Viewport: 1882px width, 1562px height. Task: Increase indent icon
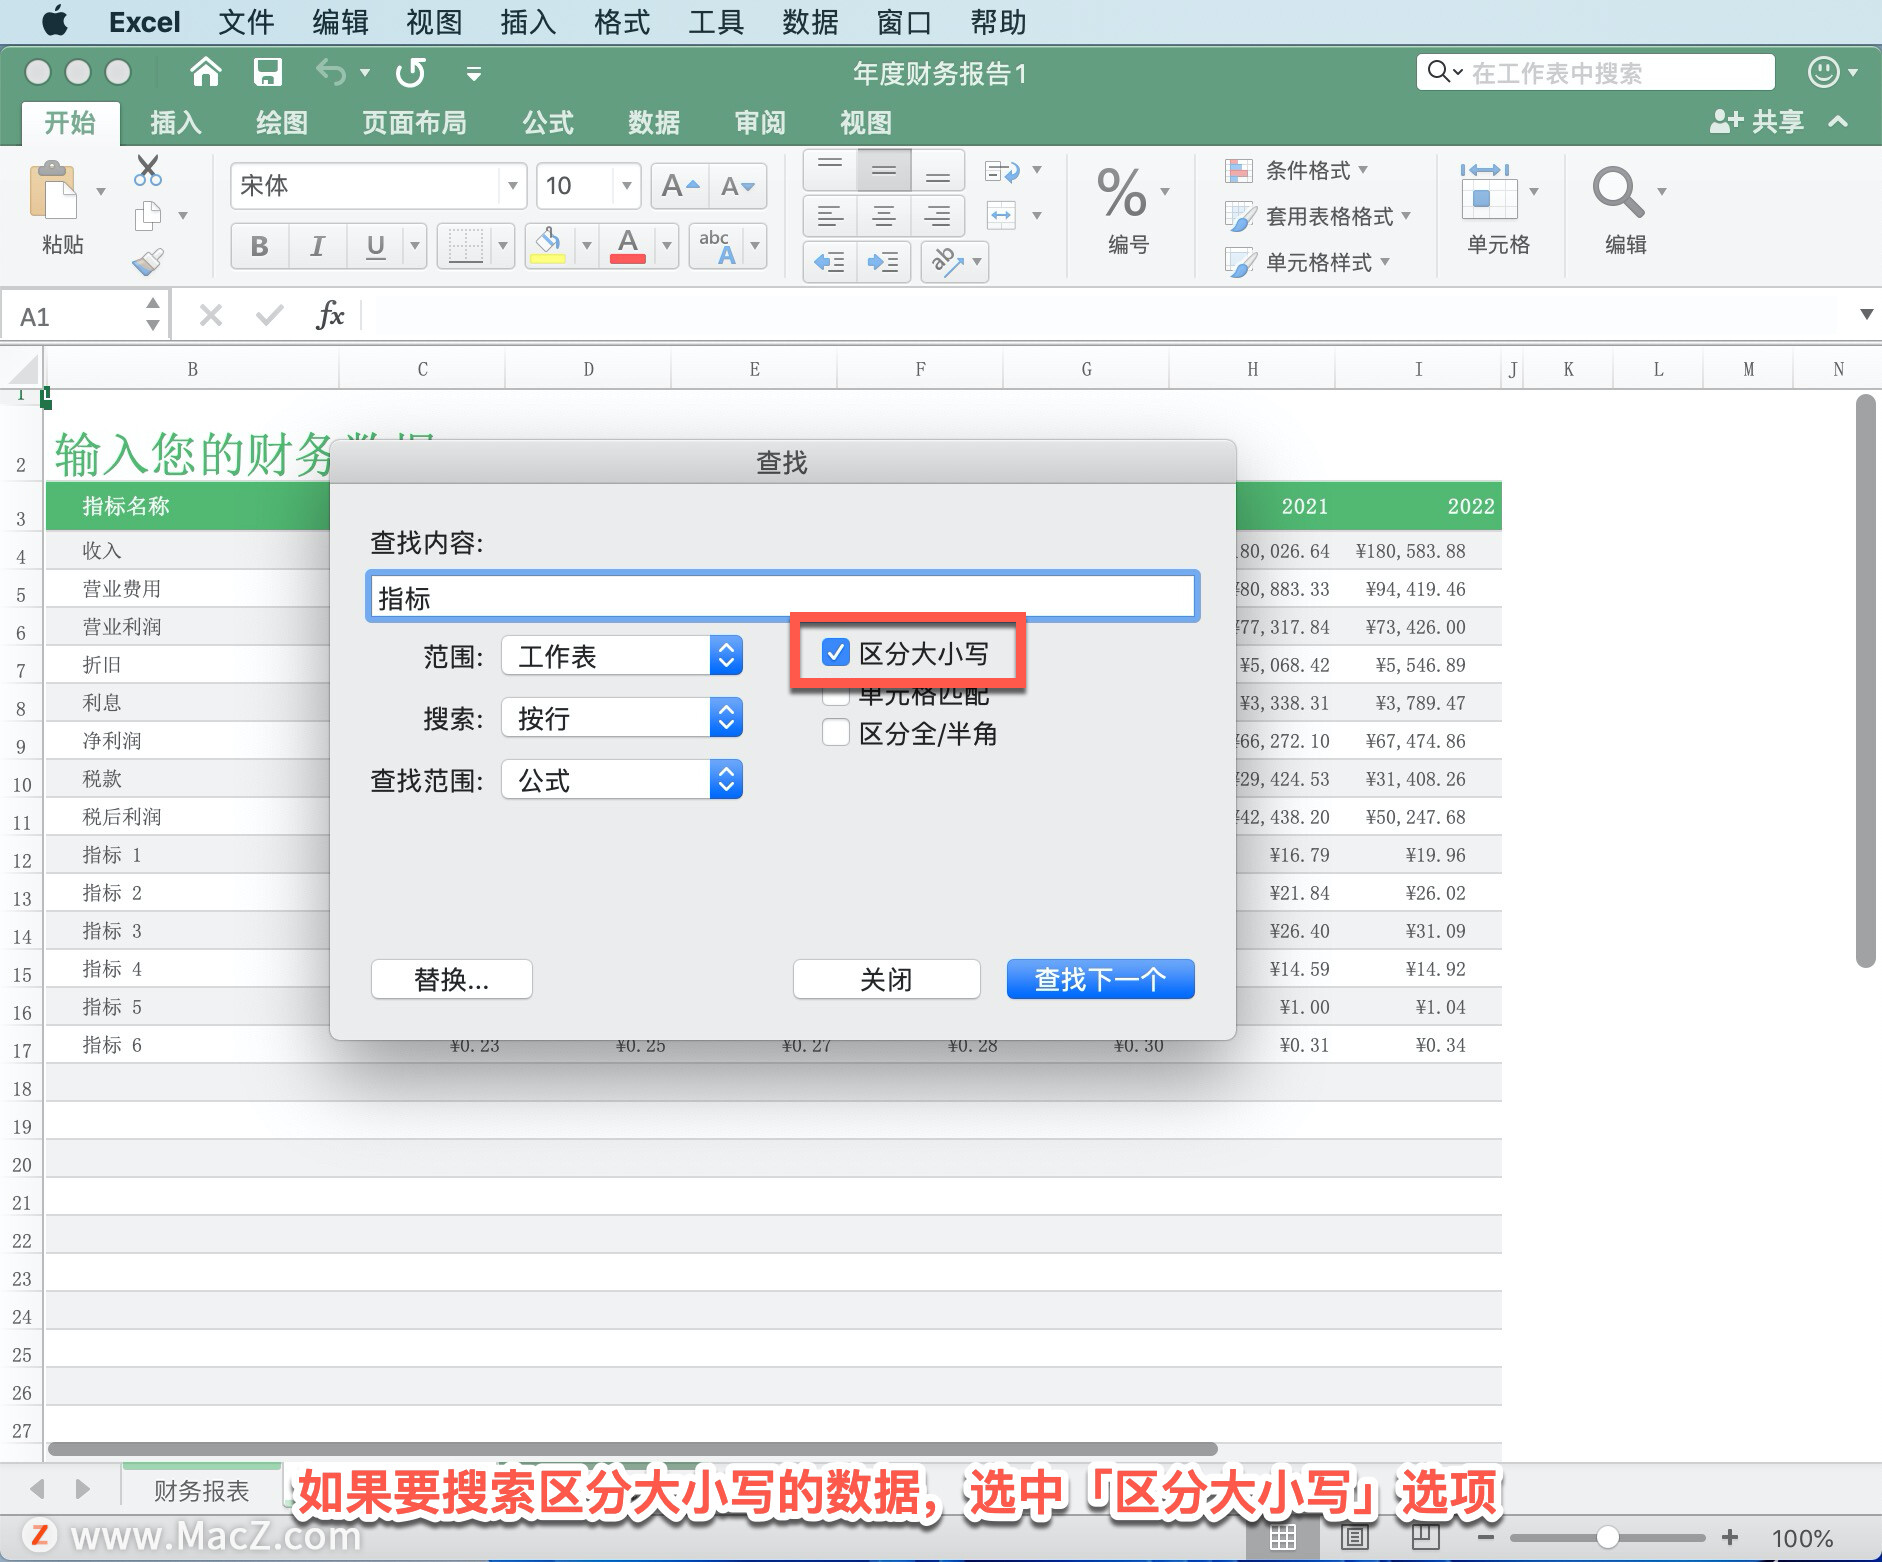point(884,262)
